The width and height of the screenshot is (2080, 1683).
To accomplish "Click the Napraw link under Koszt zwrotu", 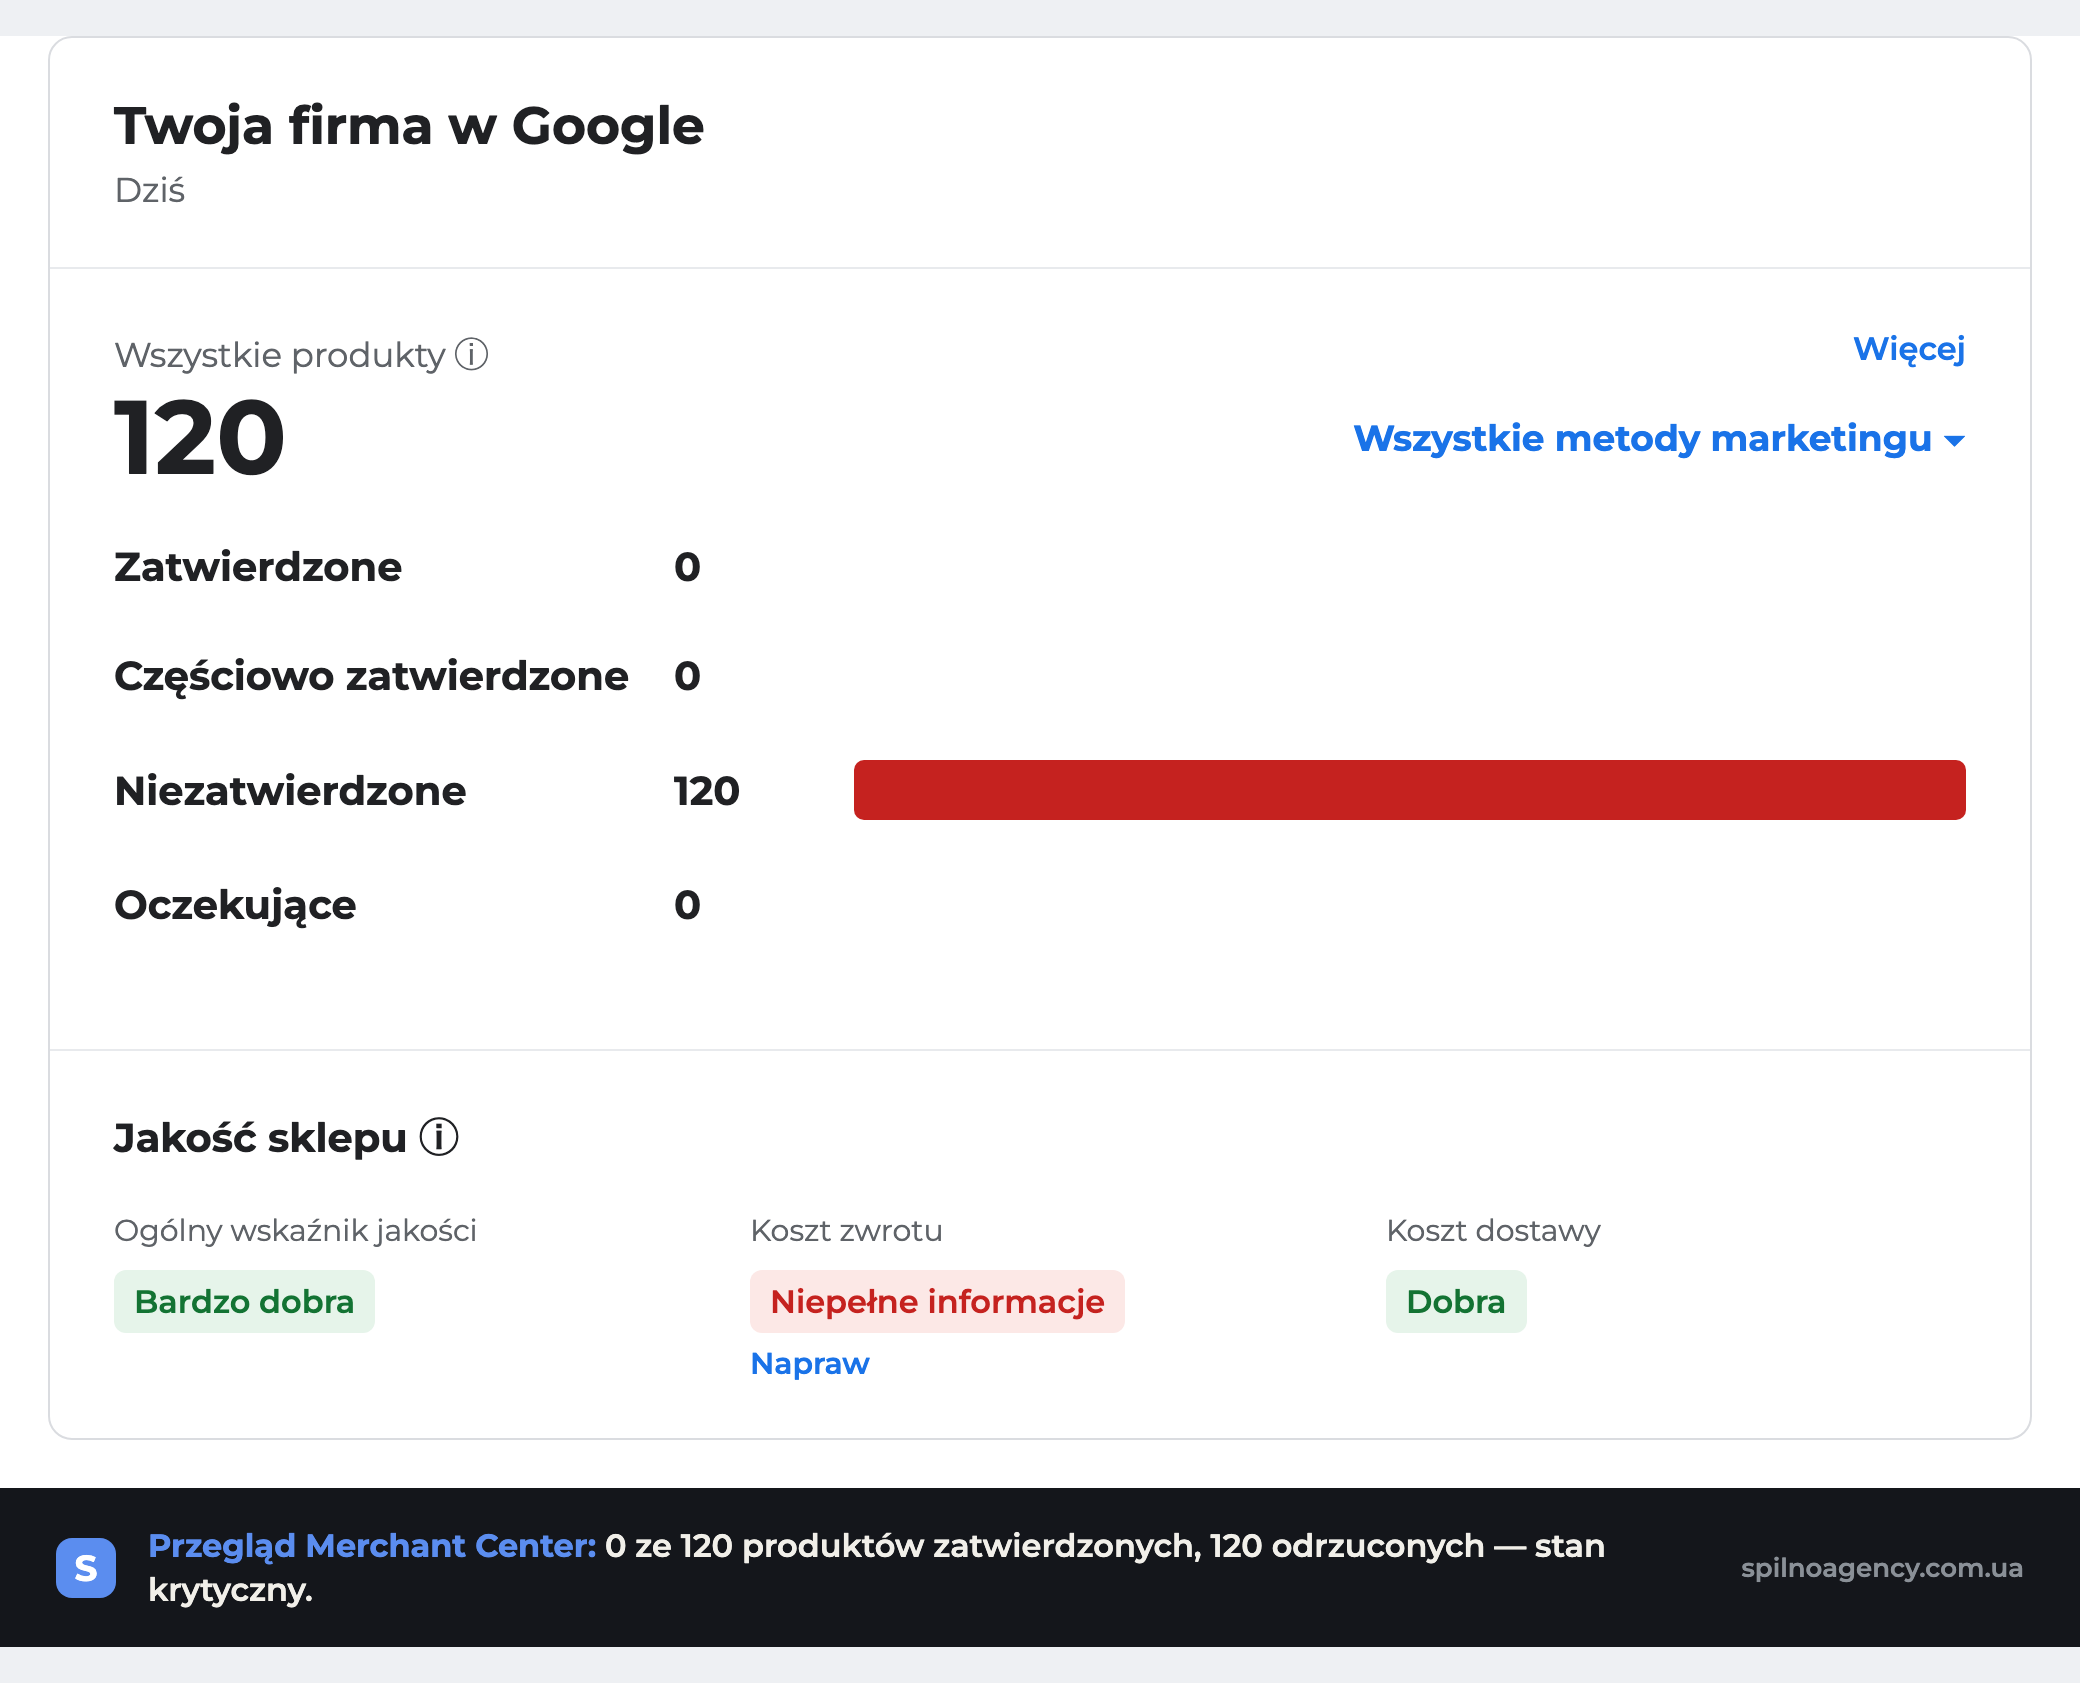I will click(810, 1363).
